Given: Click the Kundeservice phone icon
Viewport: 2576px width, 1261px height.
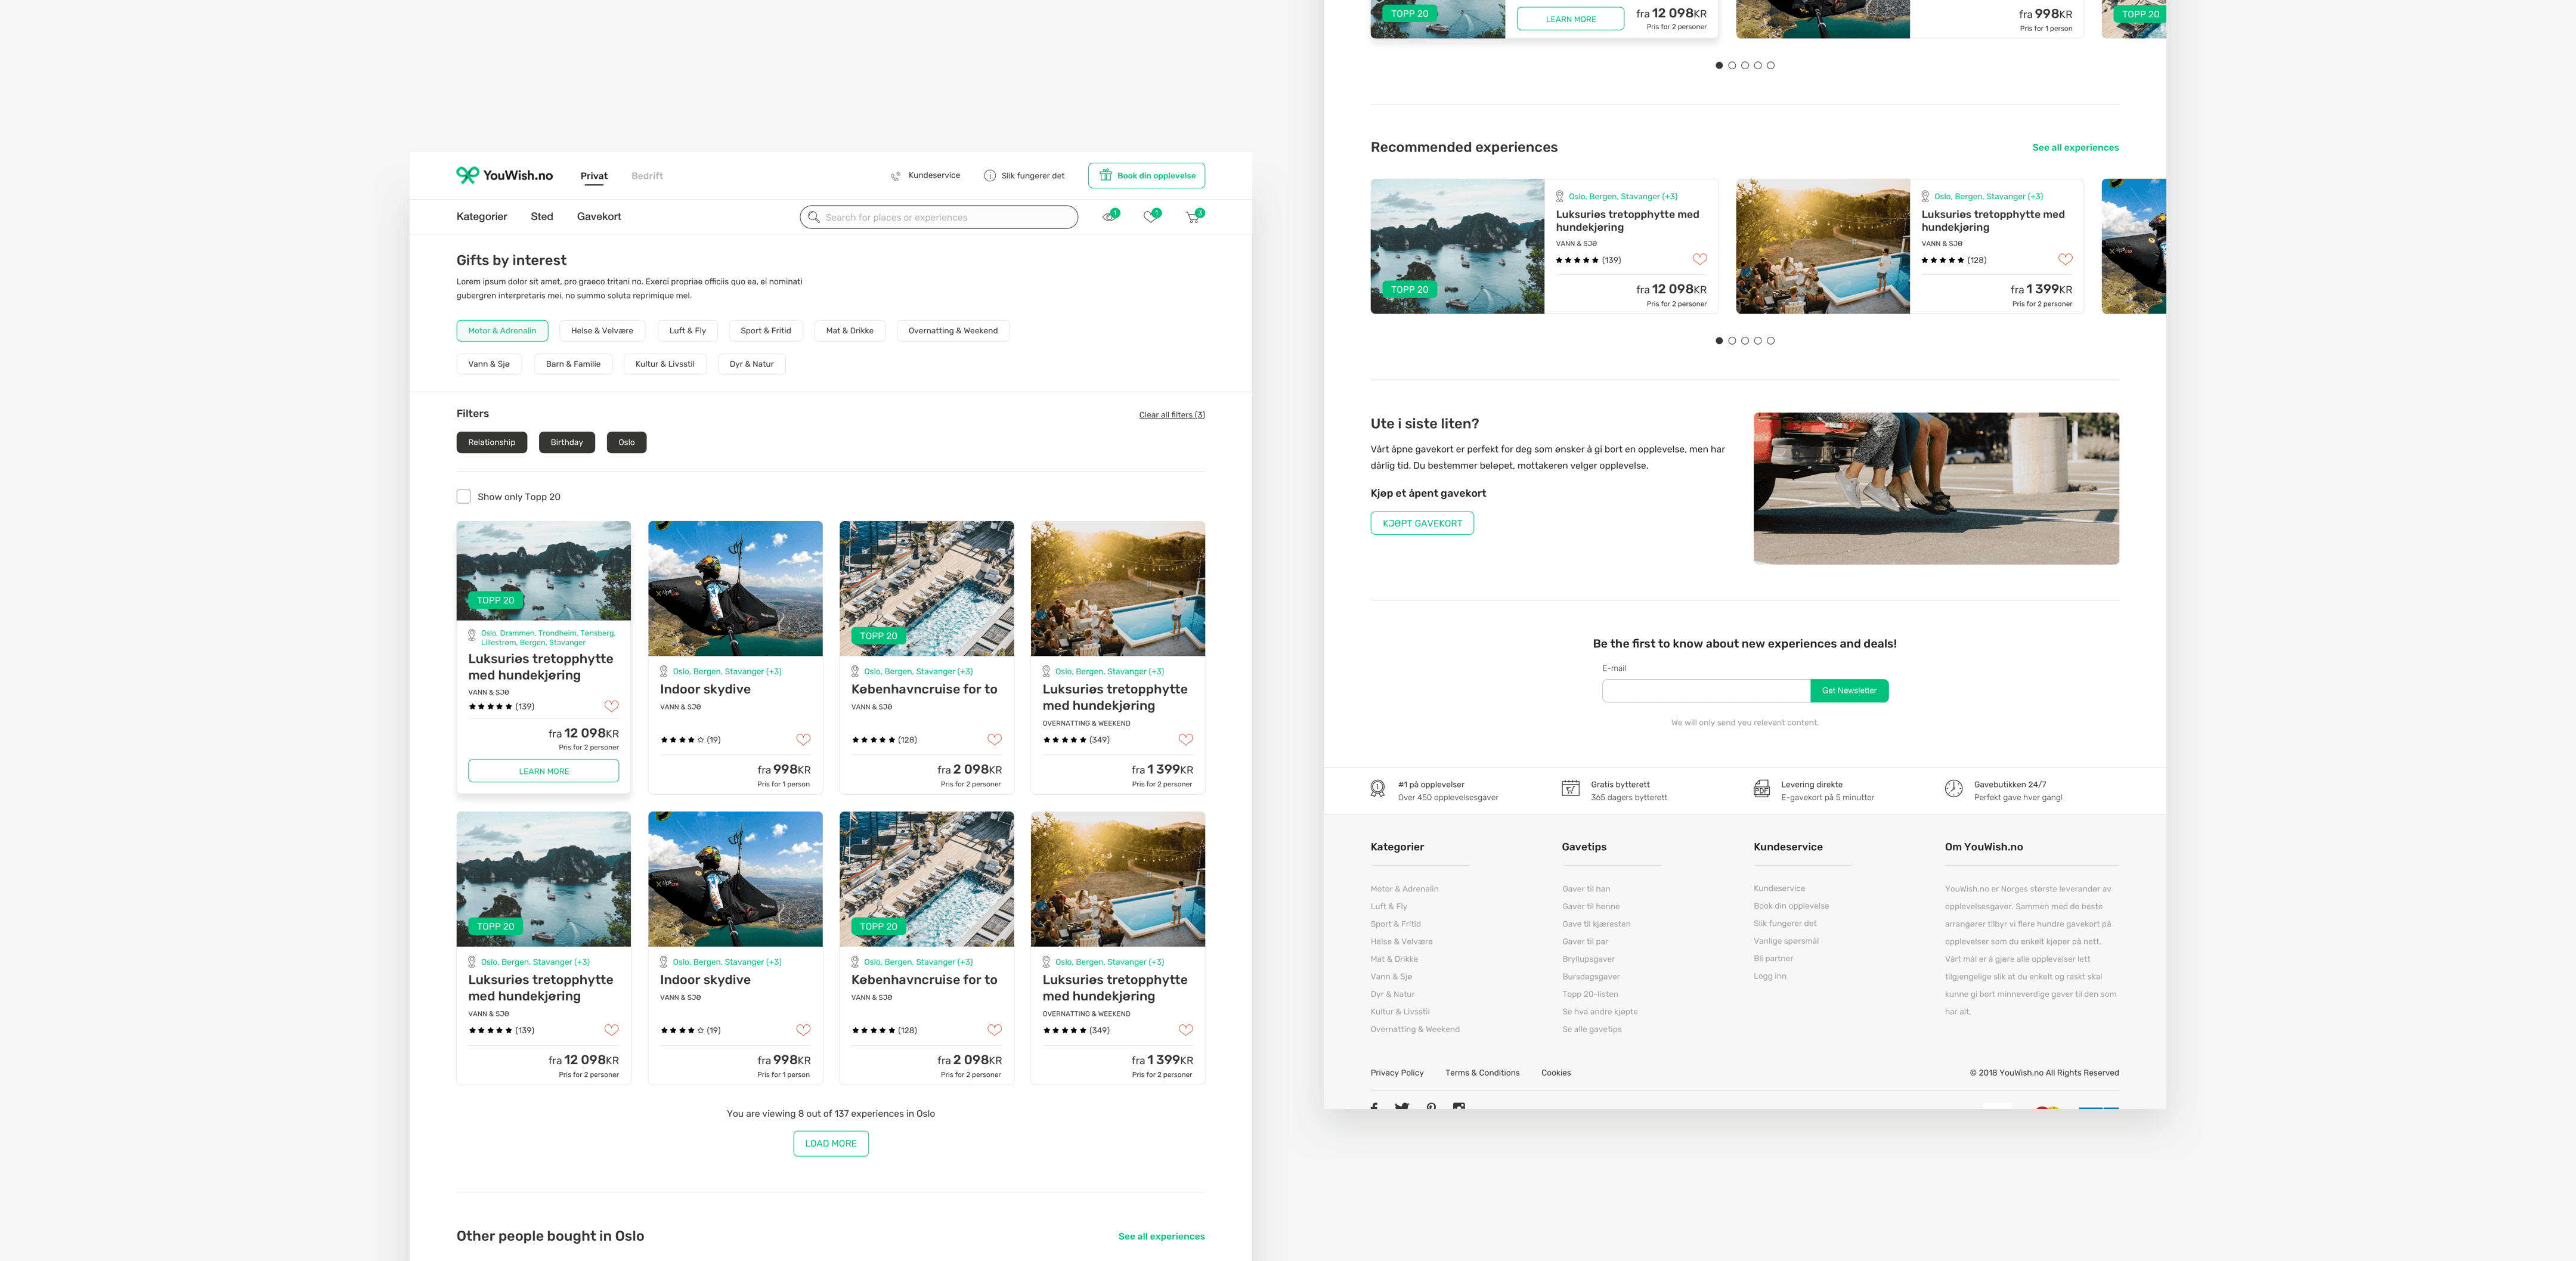Looking at the screenshot, I should coord(896,176).
